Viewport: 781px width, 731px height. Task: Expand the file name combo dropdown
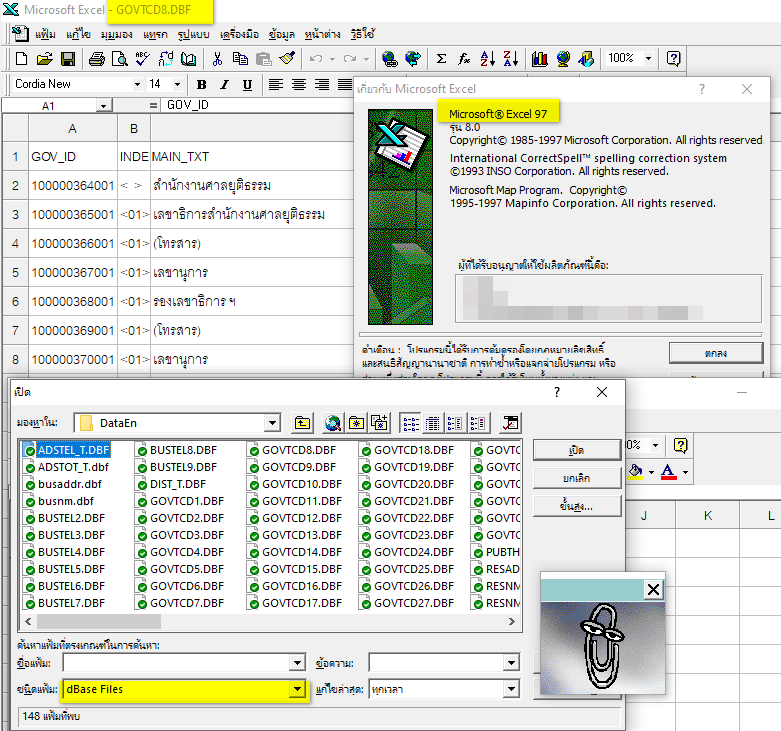coord(297,663)
